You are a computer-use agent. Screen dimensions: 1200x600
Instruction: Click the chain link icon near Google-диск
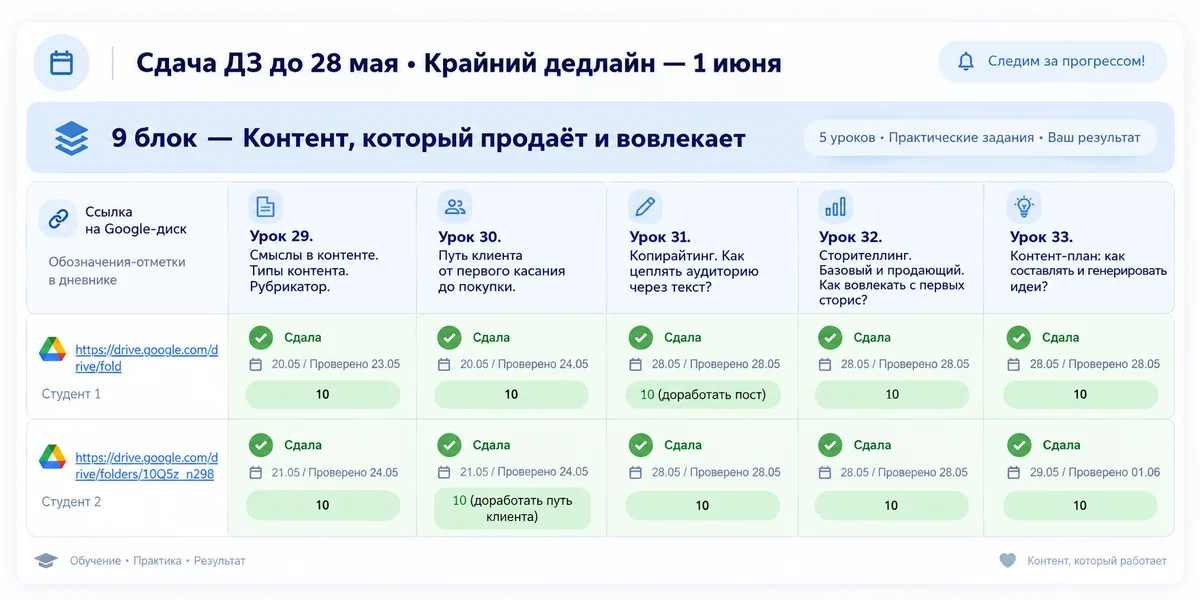coord(58,218)
